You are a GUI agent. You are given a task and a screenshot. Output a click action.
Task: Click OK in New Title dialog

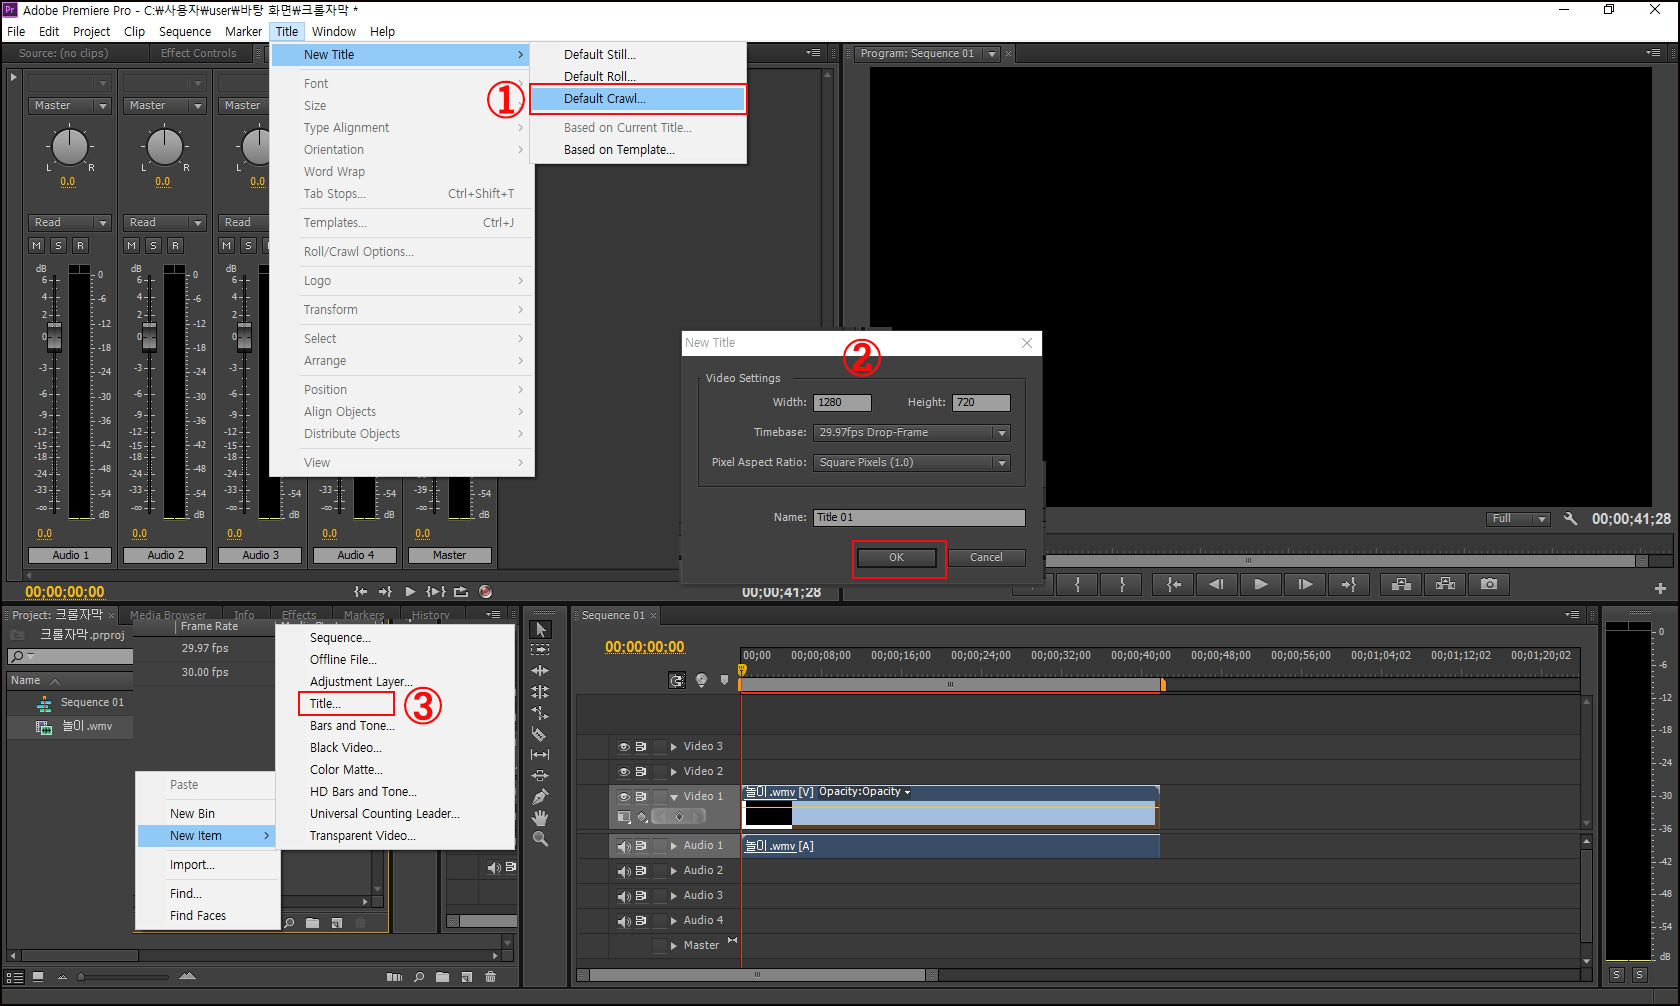point(897,557)
